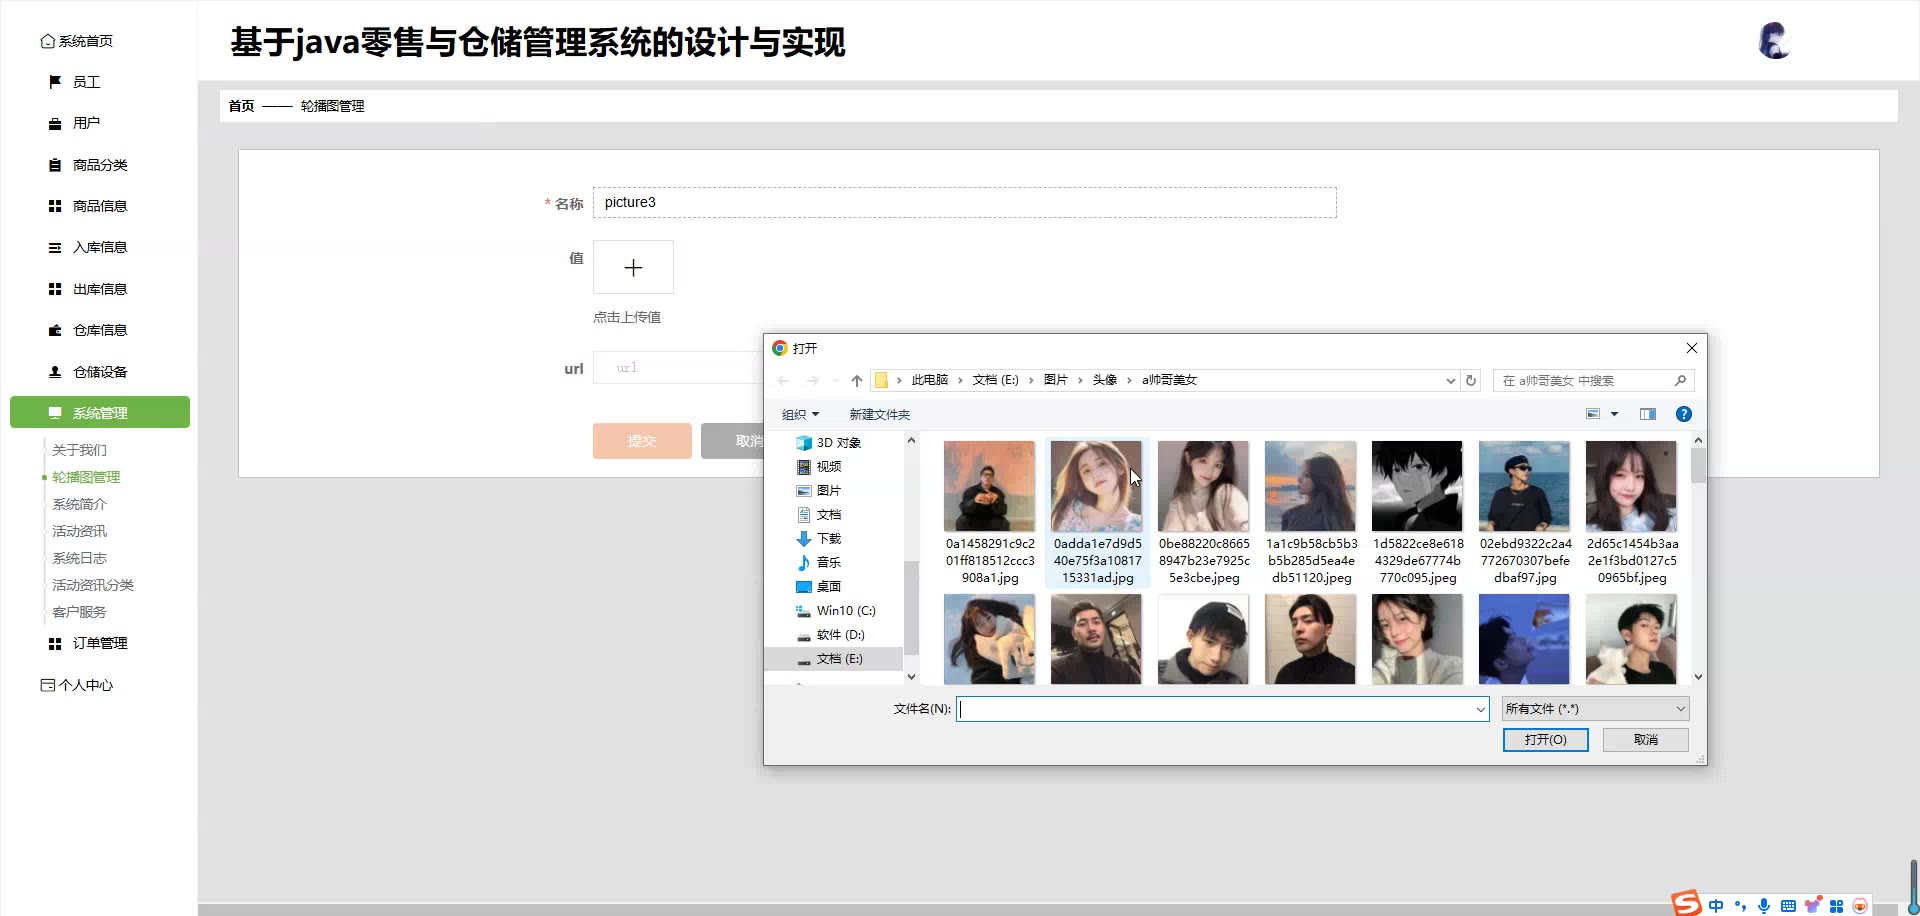Open the 文件名 combo box dropdown arrow
The width and height of the screenshot is (1920, 916).
1481,709
